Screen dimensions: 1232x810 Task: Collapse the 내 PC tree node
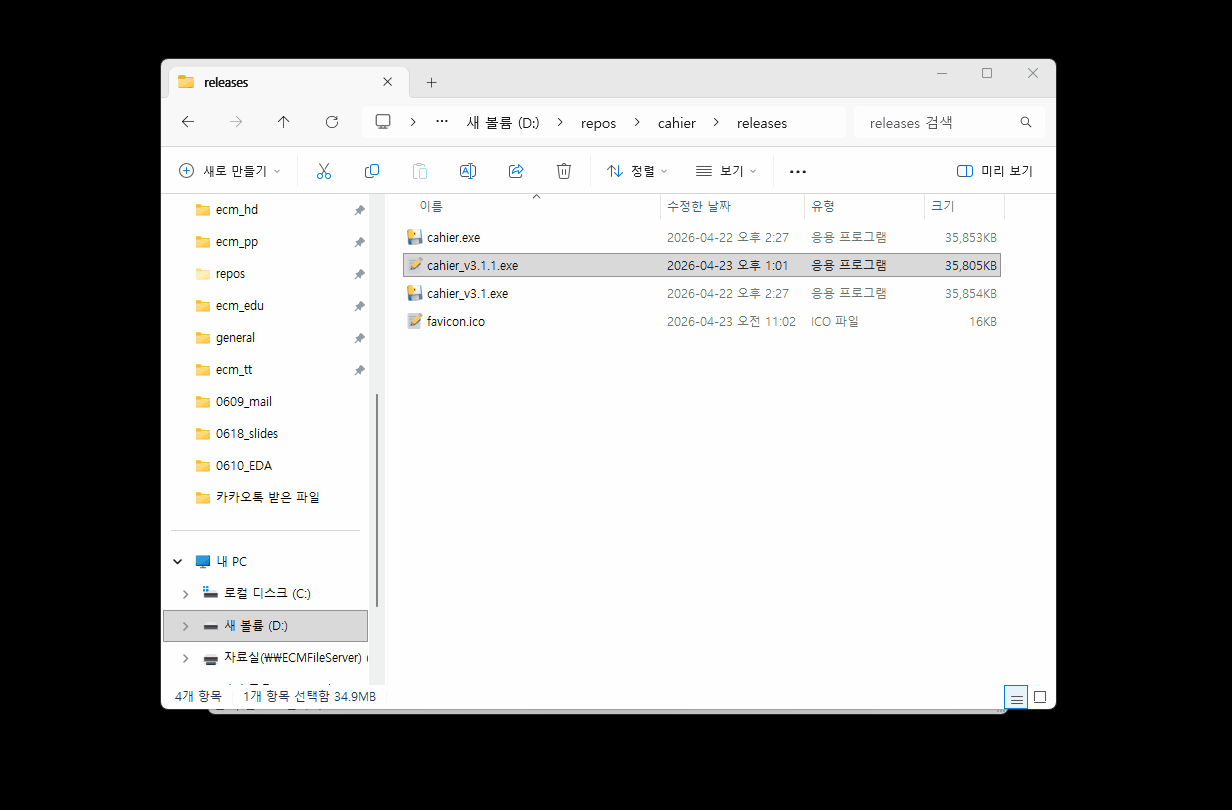(x=178, y=562)
